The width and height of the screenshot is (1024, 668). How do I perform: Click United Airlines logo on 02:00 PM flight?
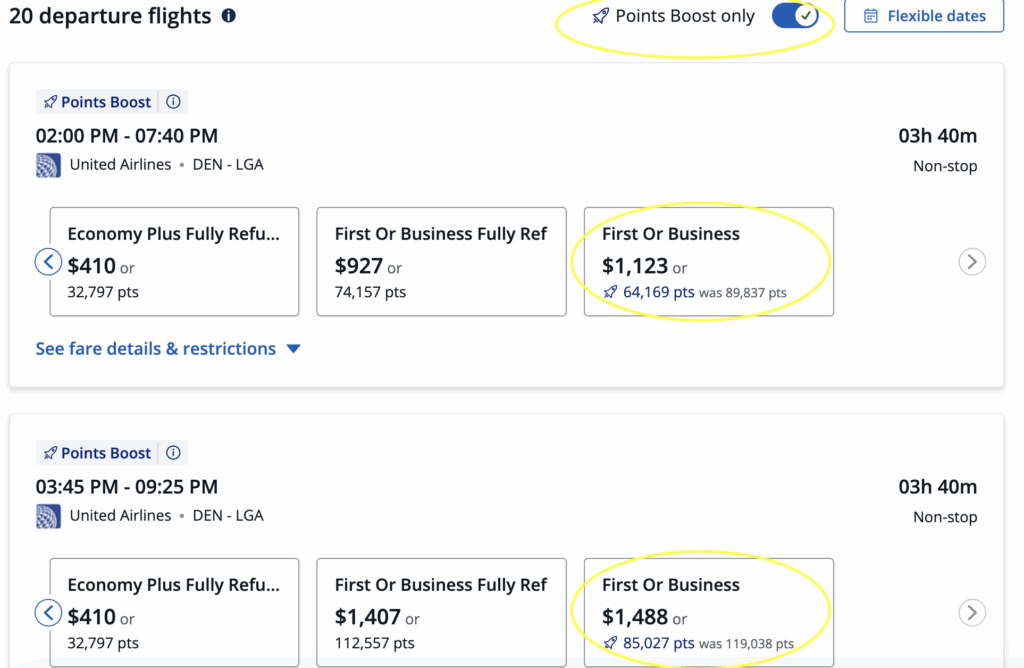click(x=48, y=165)
